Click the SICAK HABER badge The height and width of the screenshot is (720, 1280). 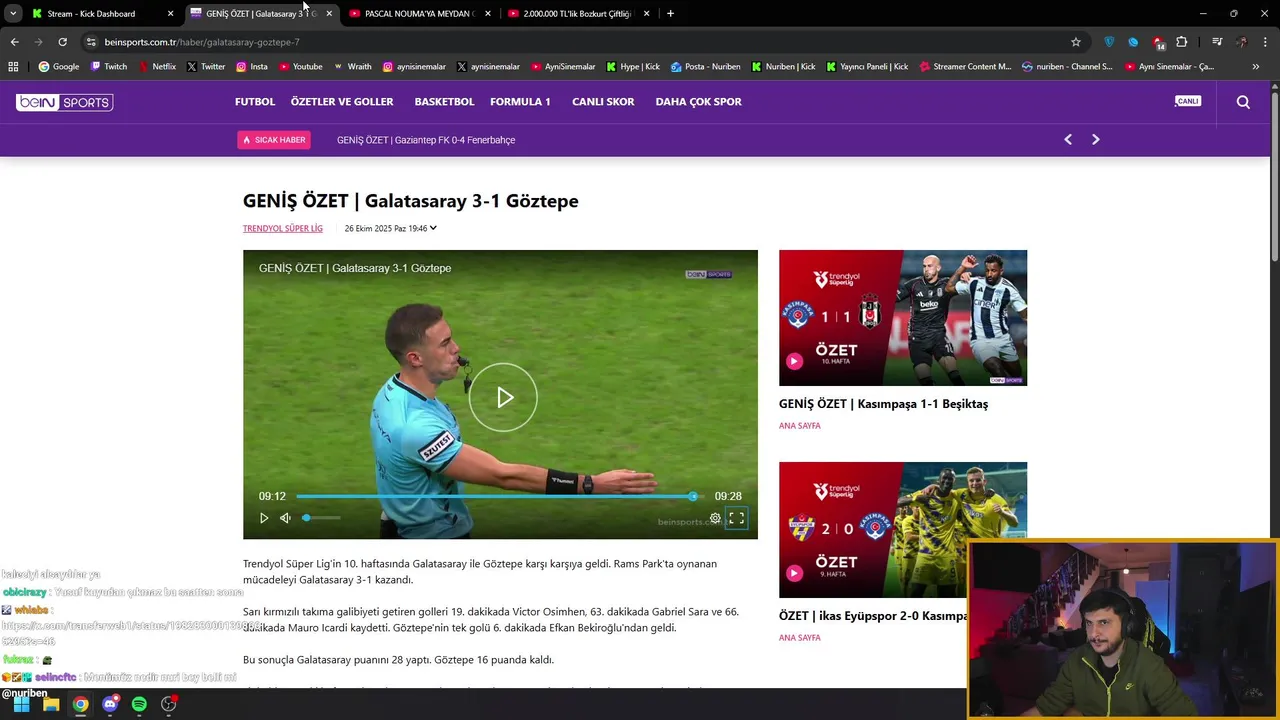(x=274, y=140)
